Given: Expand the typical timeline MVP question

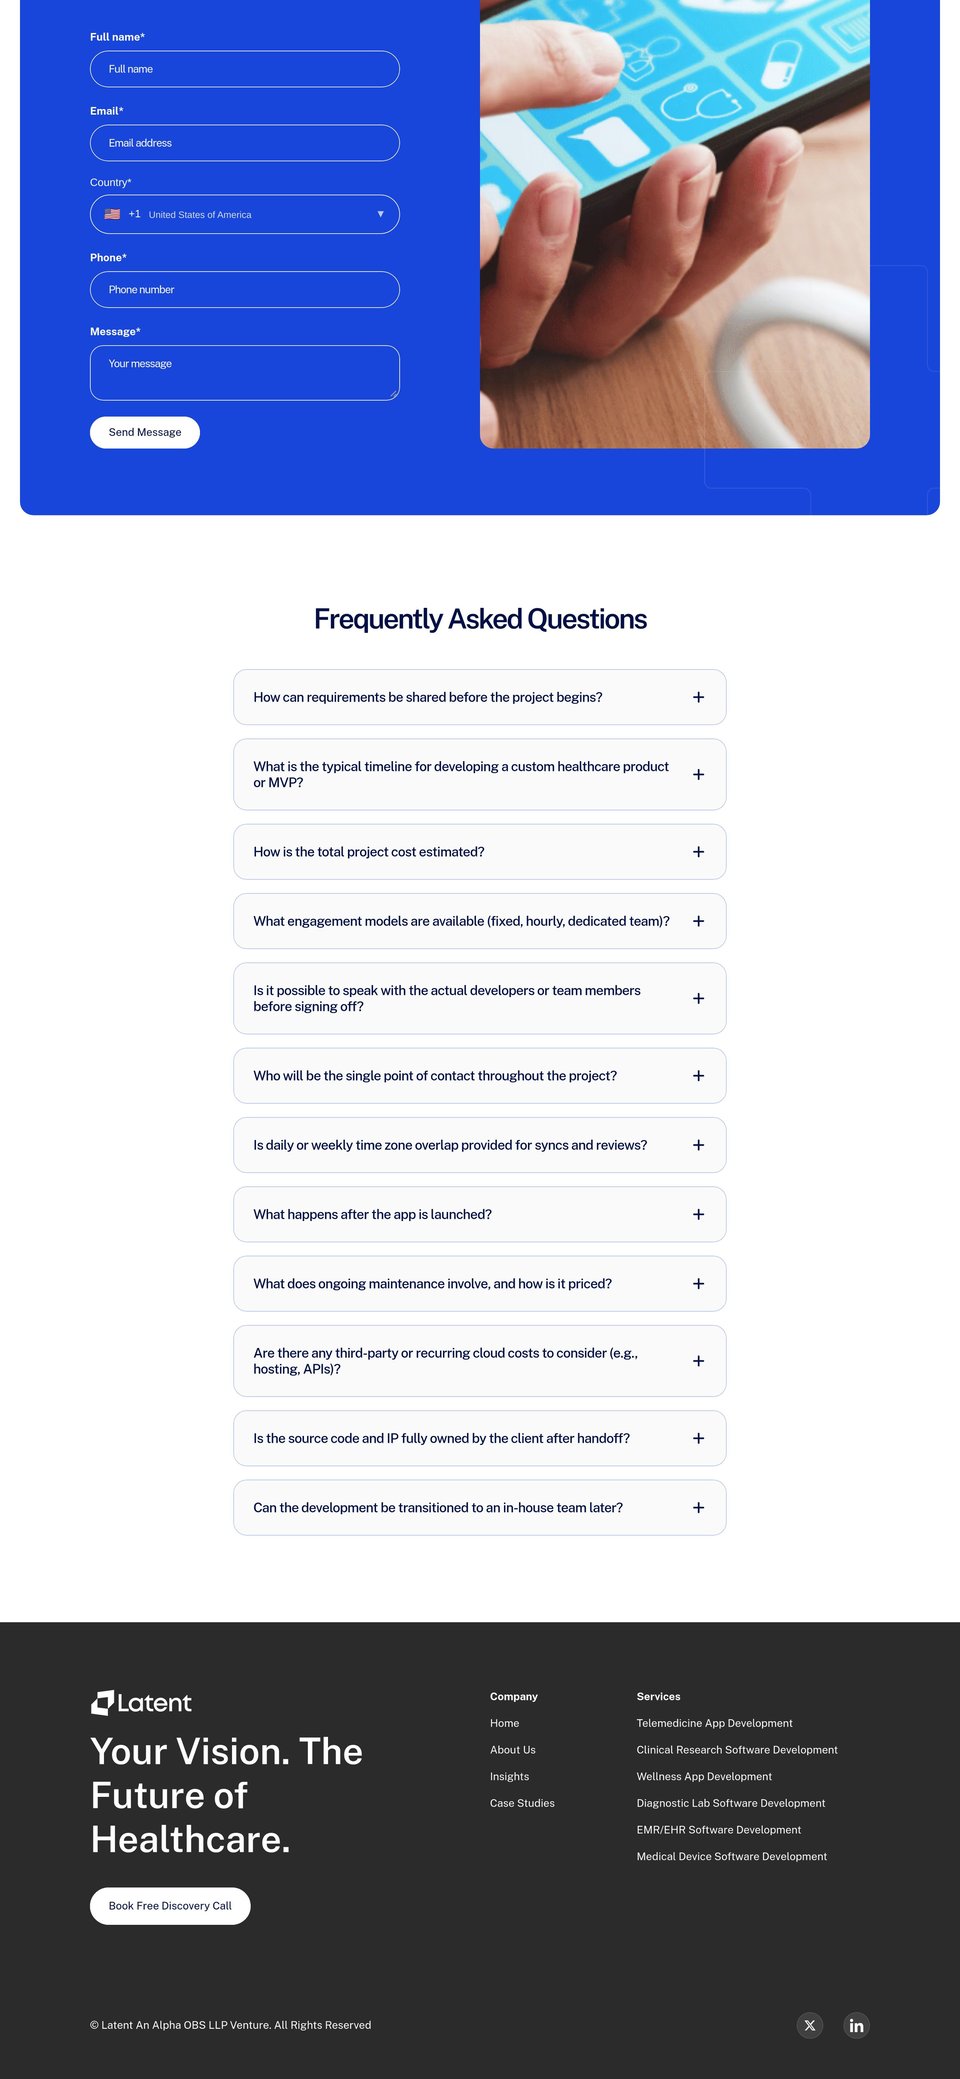Looking at the screenshot, I should pyautogui.click(x=480, y=774).
